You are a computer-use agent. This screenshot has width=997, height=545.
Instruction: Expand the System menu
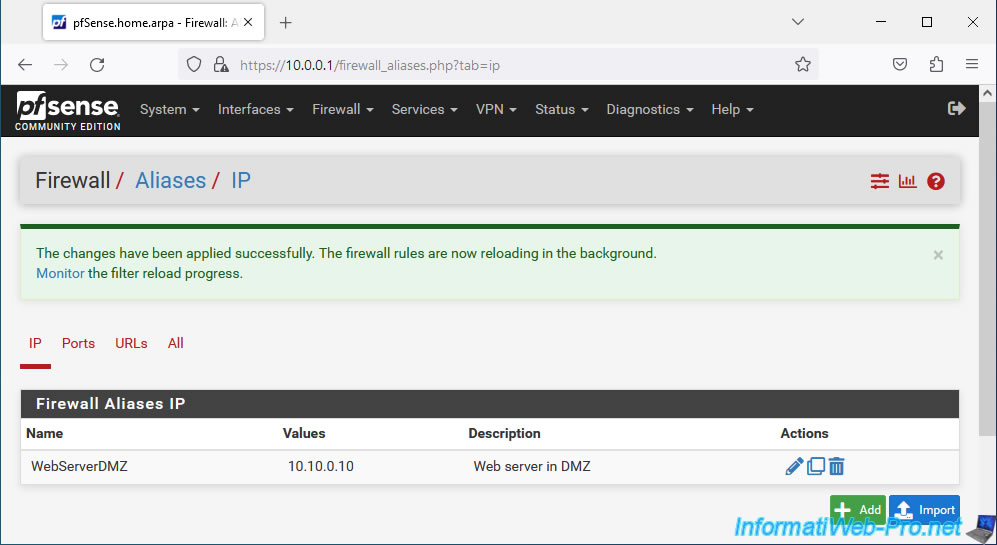tap(169, 109)
